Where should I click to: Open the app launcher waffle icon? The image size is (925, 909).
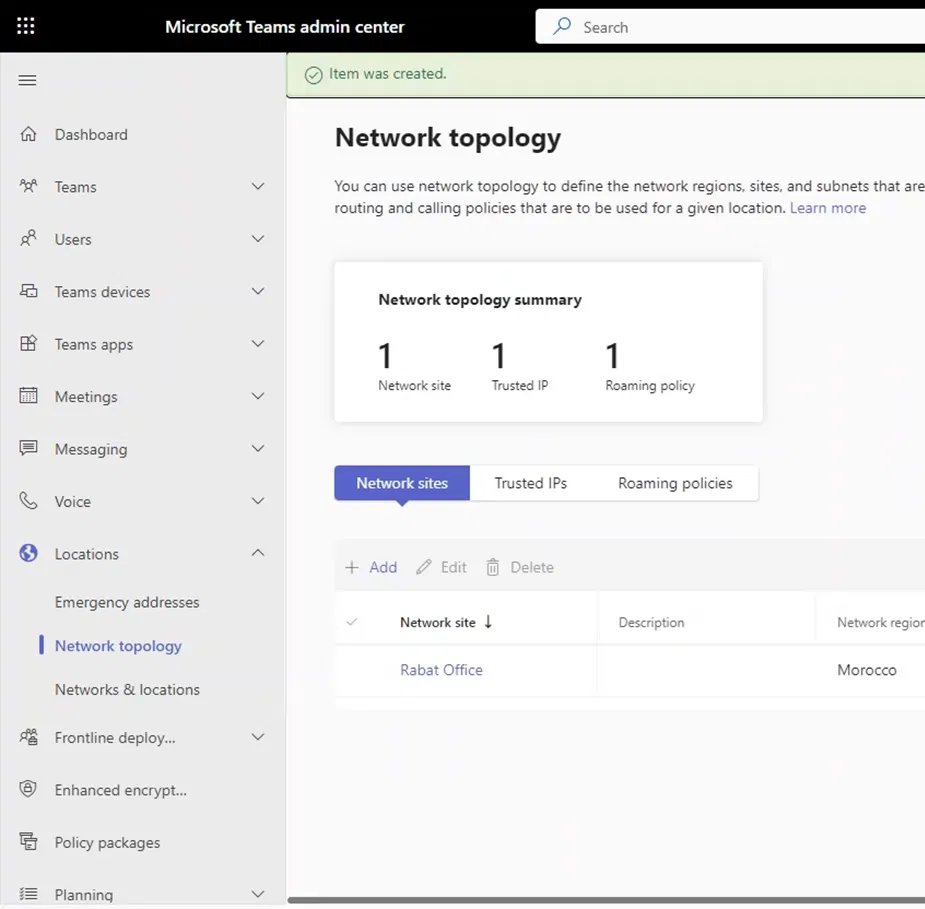tap(26, 27)
